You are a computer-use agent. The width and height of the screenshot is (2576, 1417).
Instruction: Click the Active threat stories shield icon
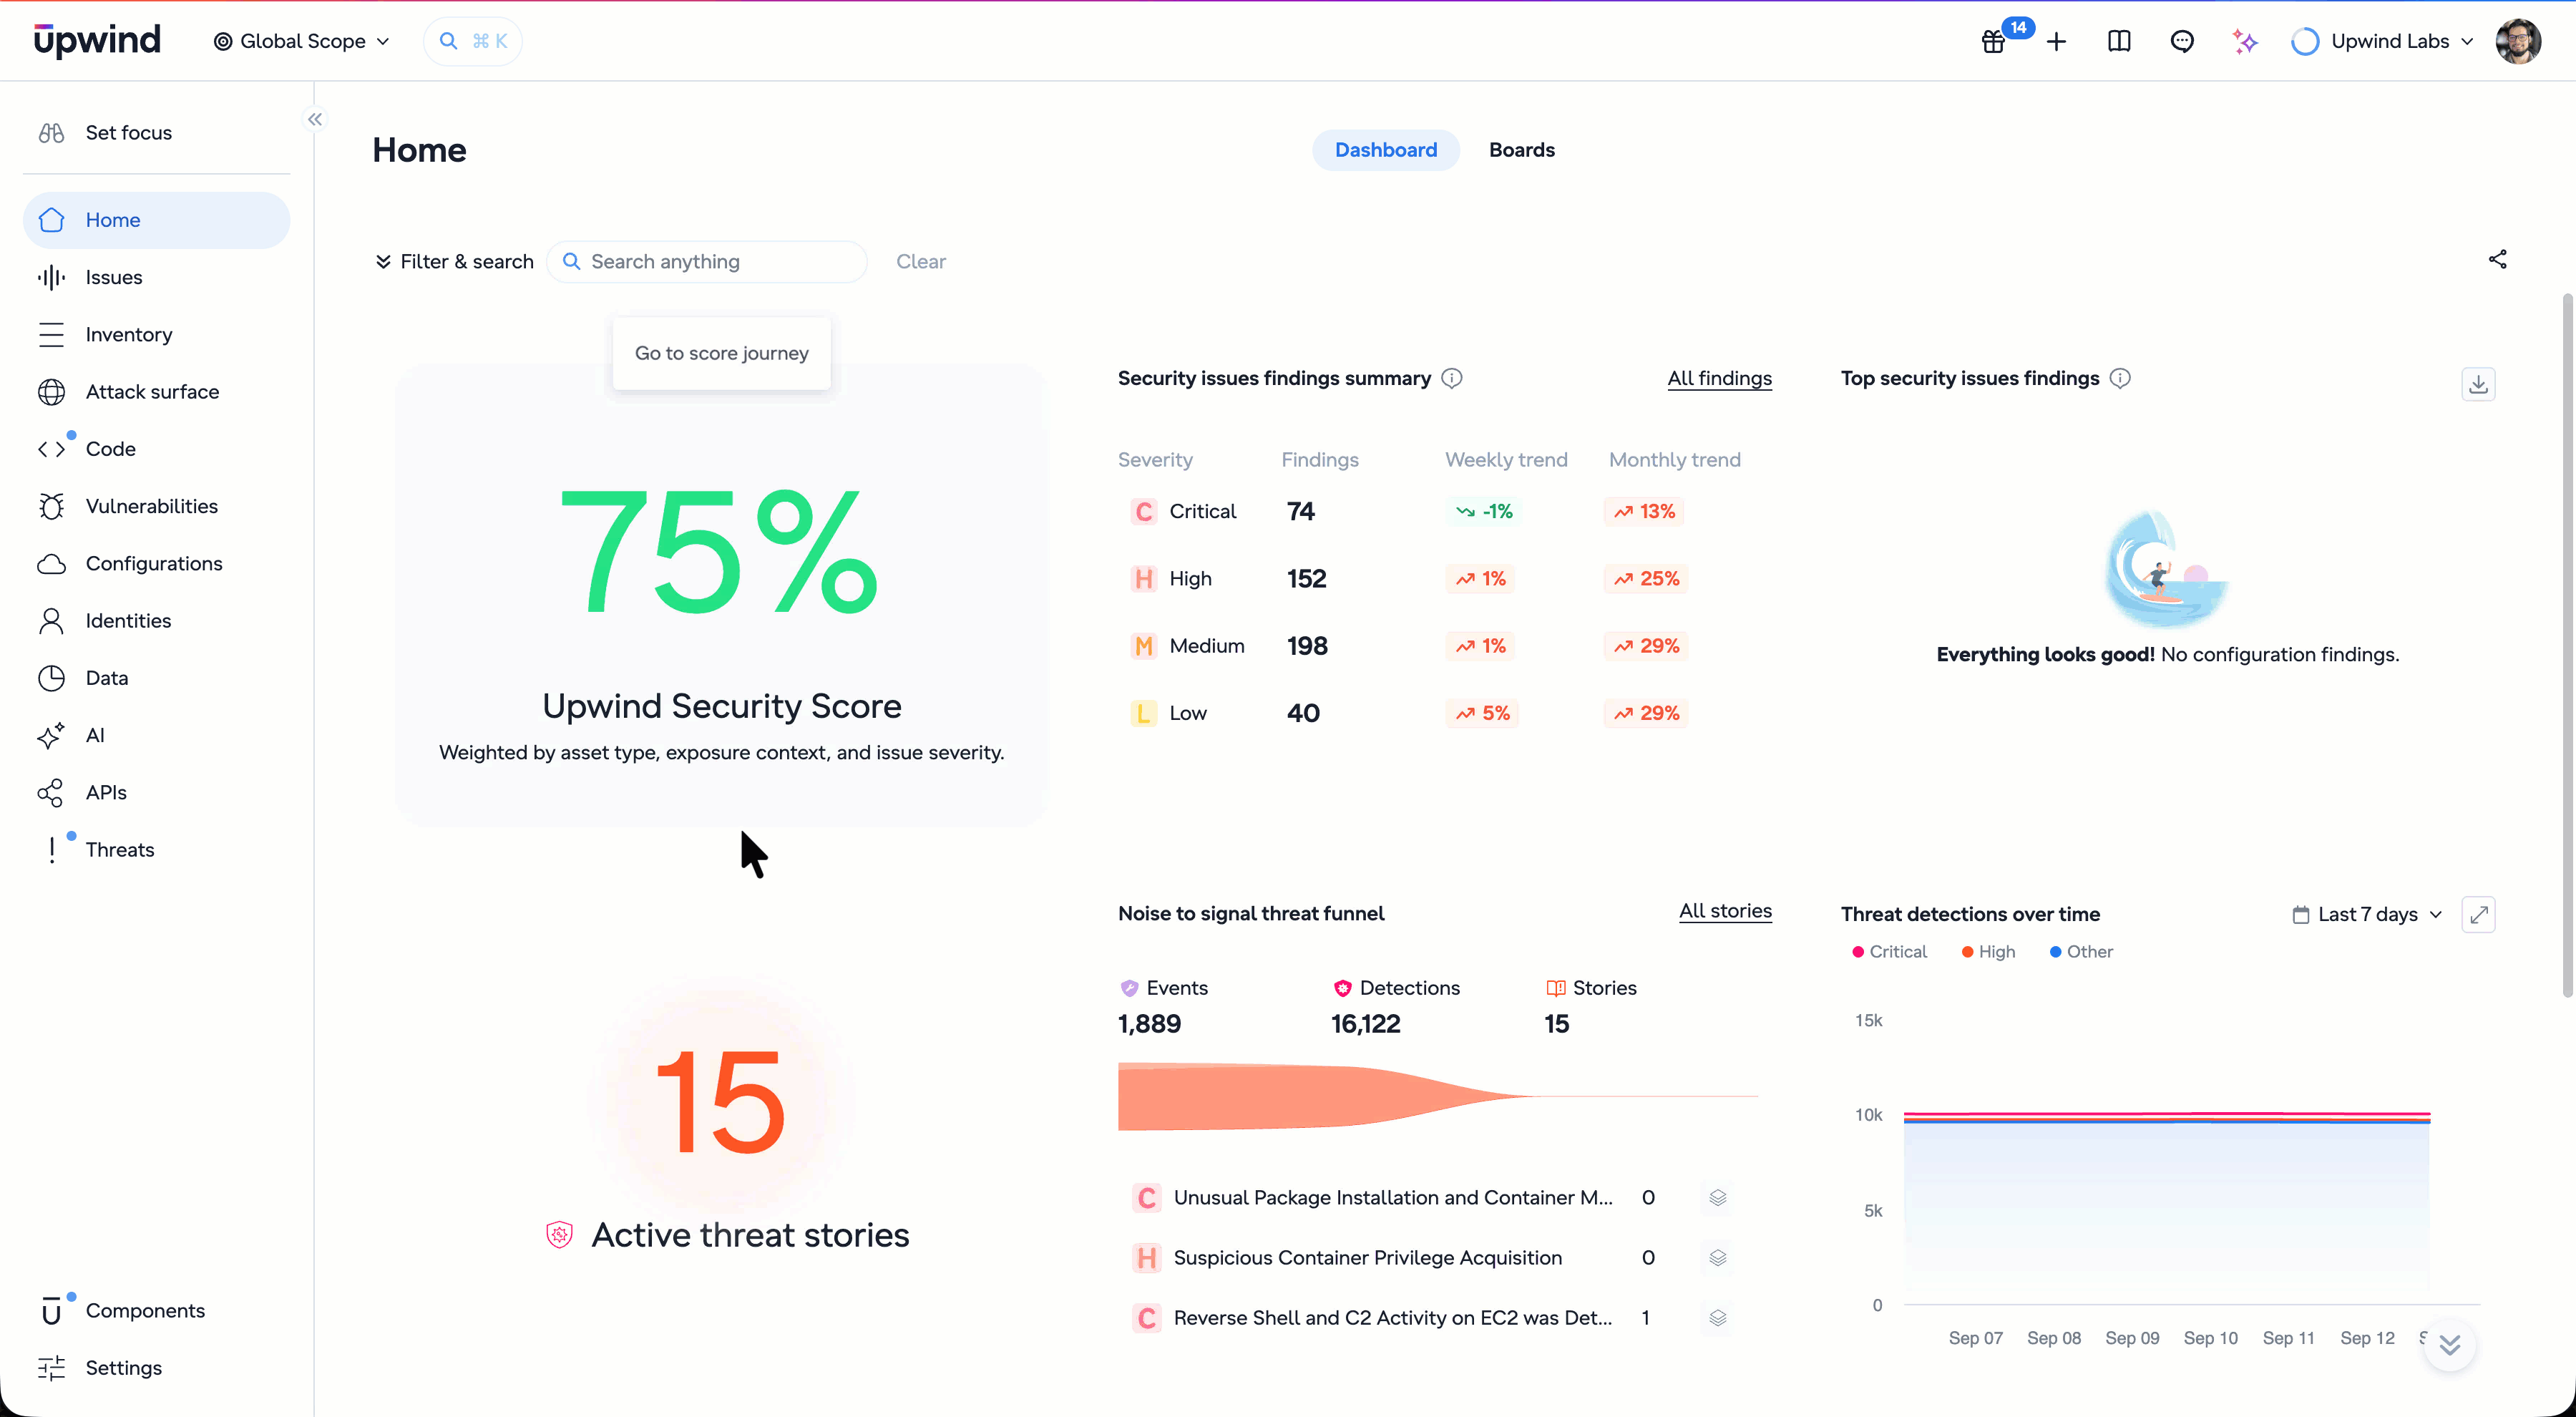(x=559, y=1235)
